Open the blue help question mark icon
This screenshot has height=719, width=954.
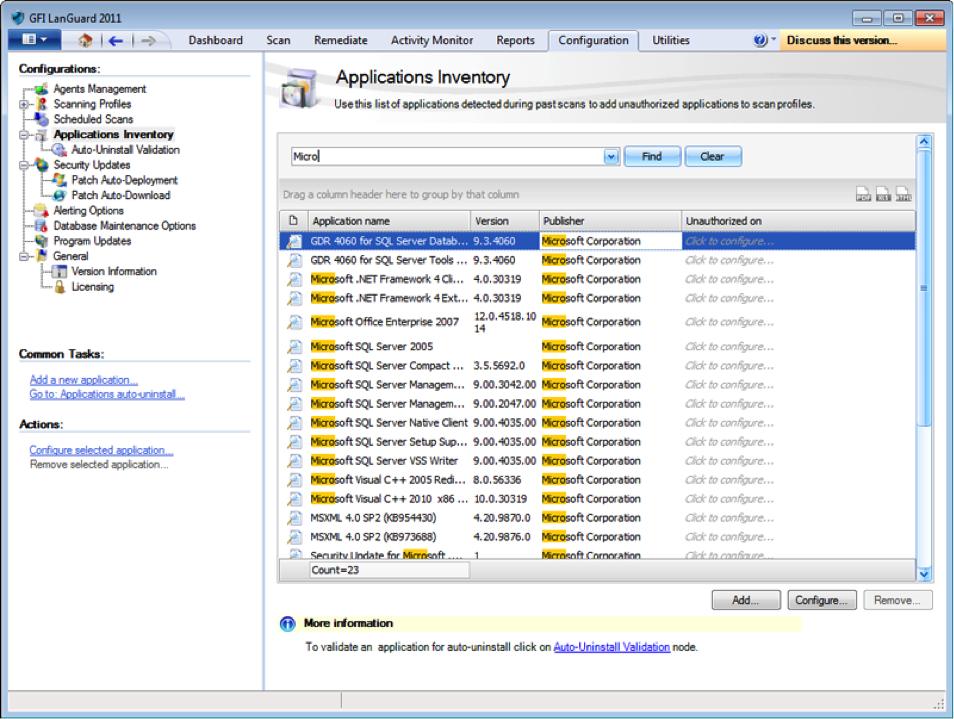tap(760, 40)
